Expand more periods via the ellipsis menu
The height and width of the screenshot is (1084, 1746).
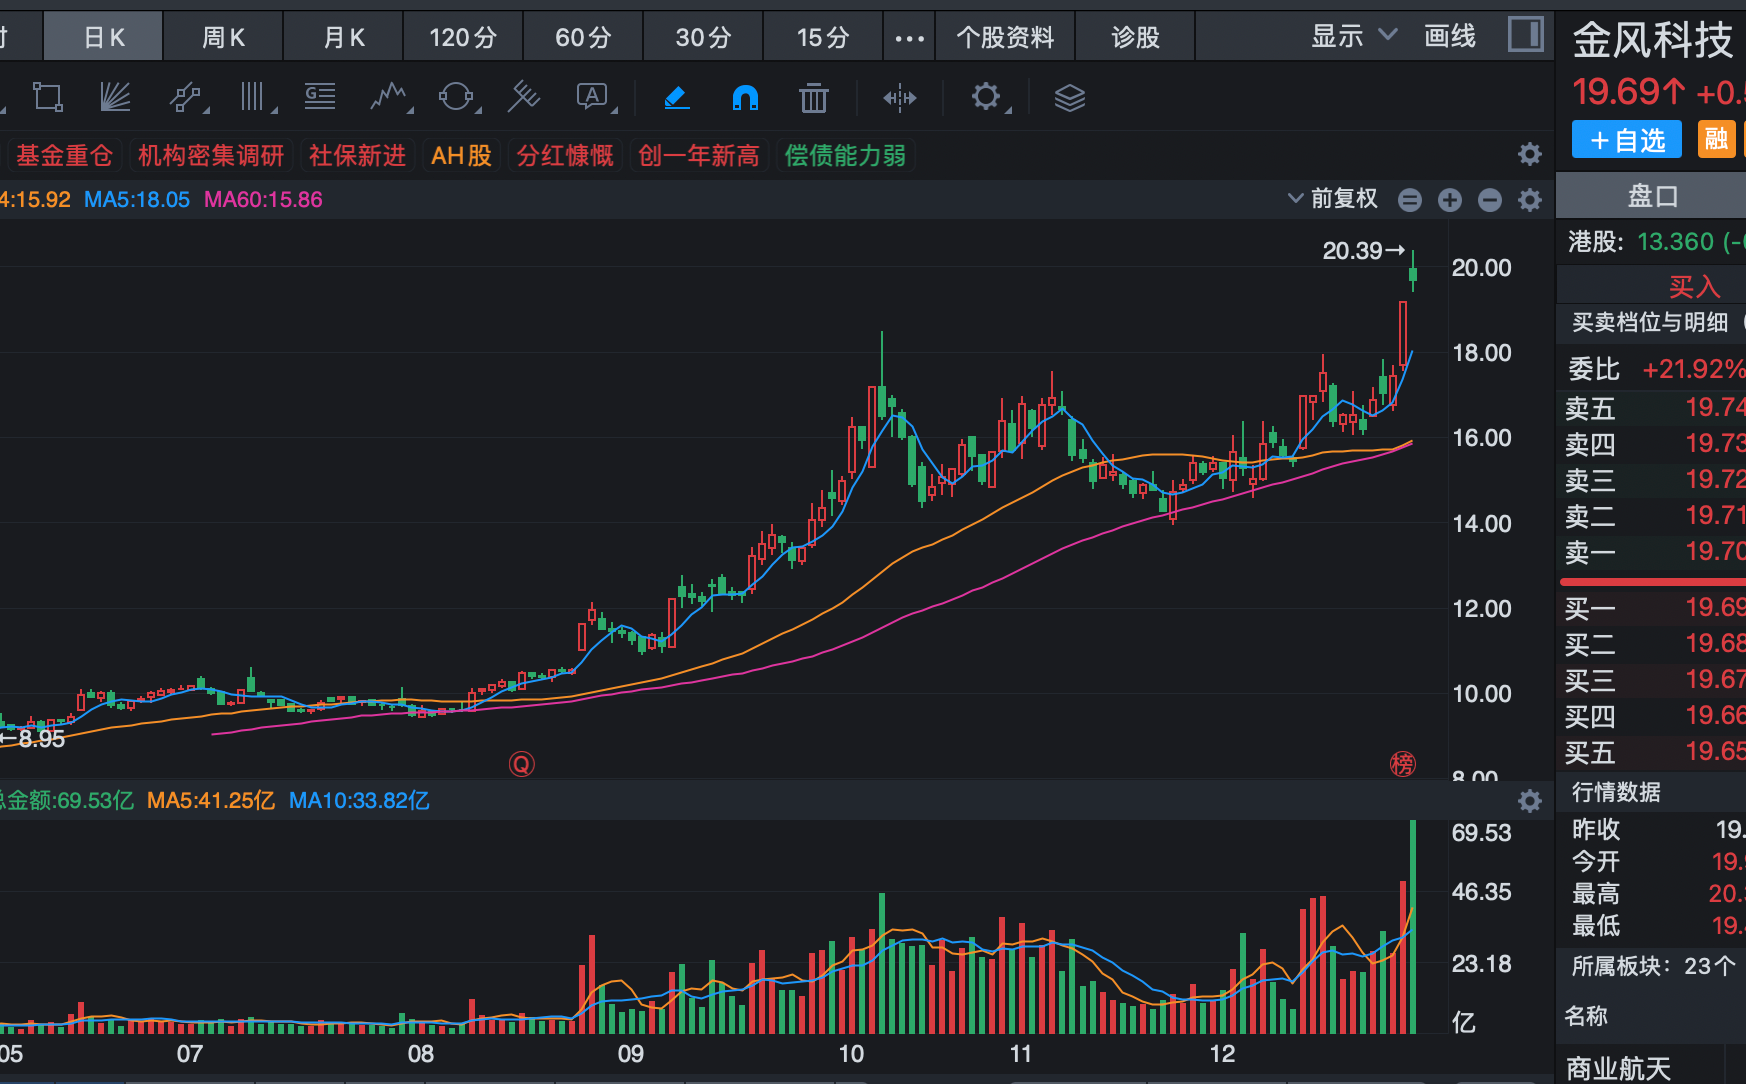[908, 37]
